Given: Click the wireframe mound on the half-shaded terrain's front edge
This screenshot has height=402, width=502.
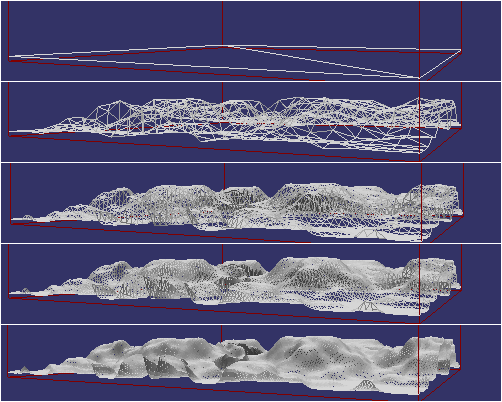Looking at the screenshot, I should click(x=369, y=233).
